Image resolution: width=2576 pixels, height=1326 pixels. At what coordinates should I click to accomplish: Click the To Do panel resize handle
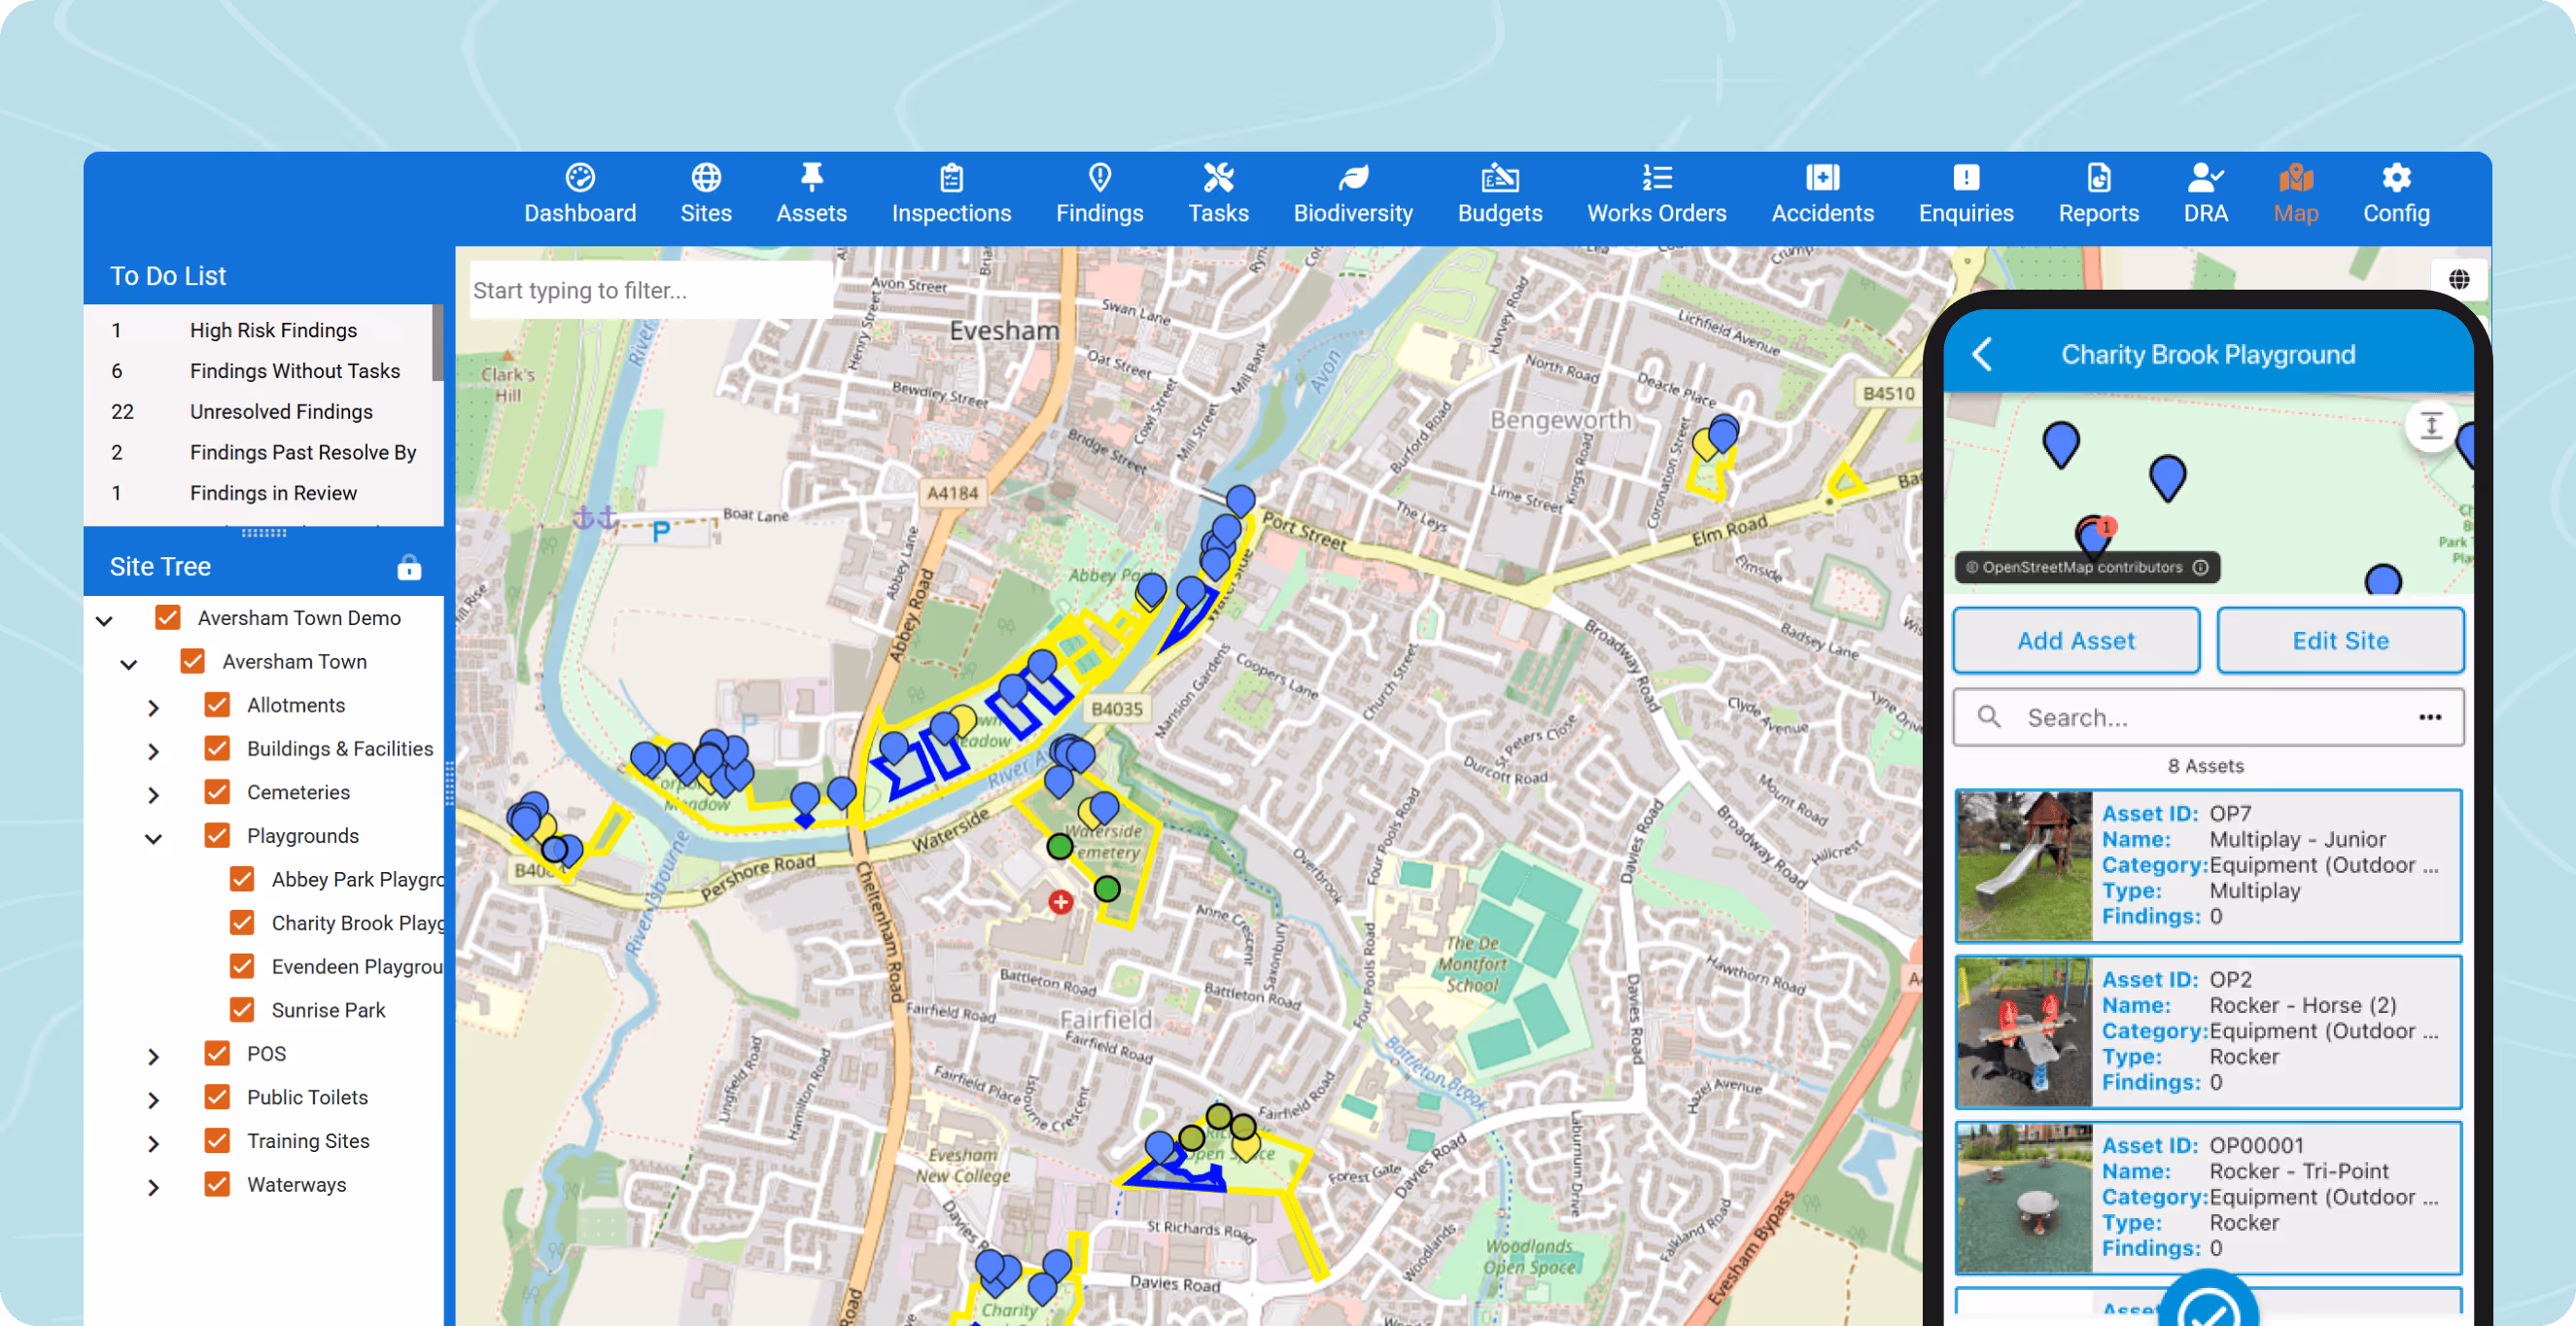pyautogui.click(x=264, y=533)
